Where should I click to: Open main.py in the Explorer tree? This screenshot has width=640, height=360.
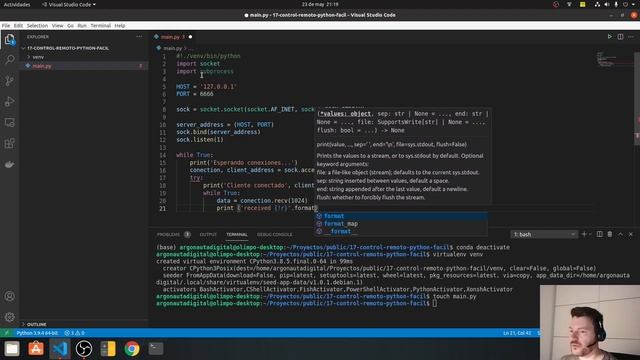coord(42,66)
